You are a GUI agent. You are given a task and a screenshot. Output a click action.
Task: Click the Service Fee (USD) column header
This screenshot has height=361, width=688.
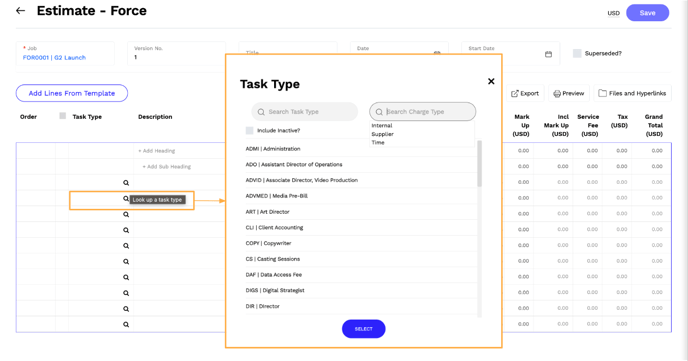click(588, 125)
